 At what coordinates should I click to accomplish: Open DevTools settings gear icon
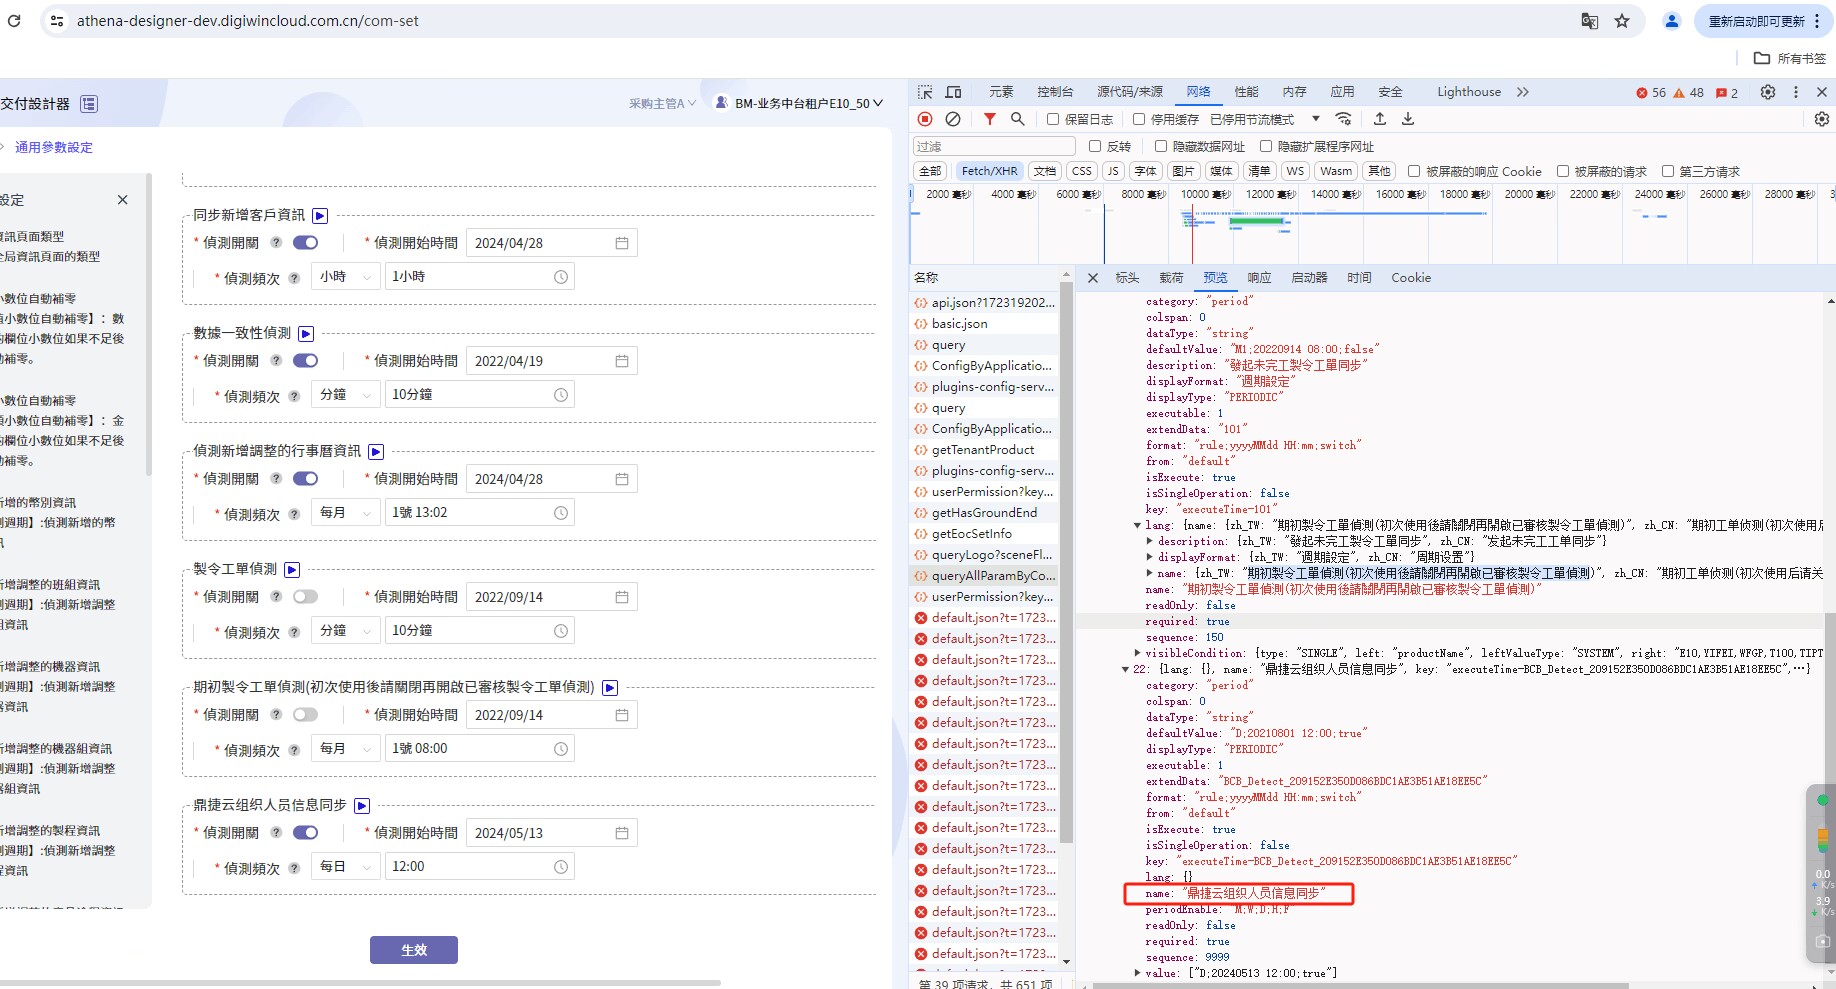tap(1768, 92)
